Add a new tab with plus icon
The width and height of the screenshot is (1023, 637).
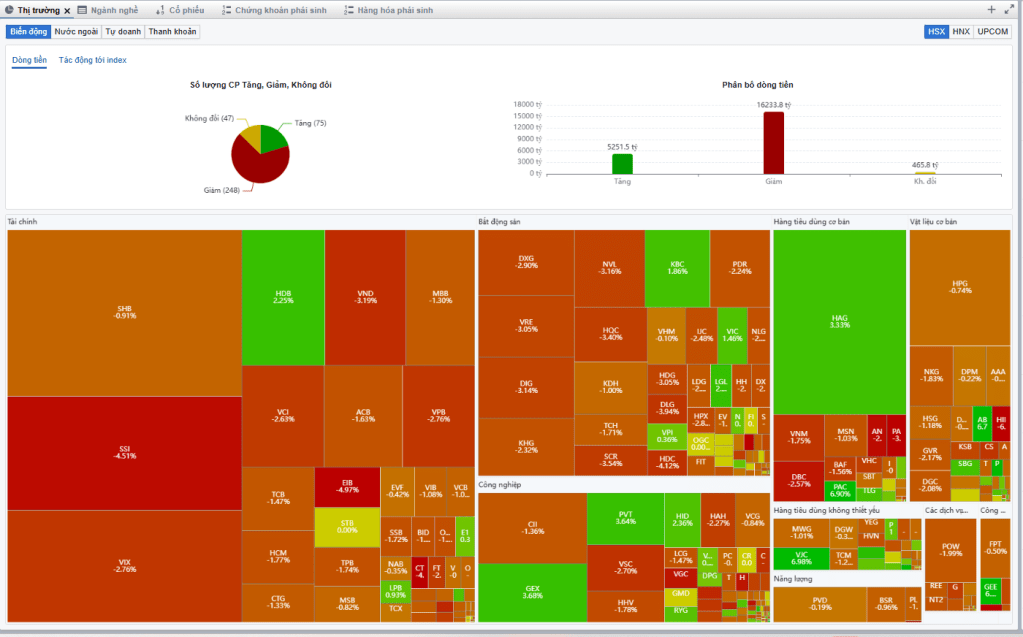[991, 10]
